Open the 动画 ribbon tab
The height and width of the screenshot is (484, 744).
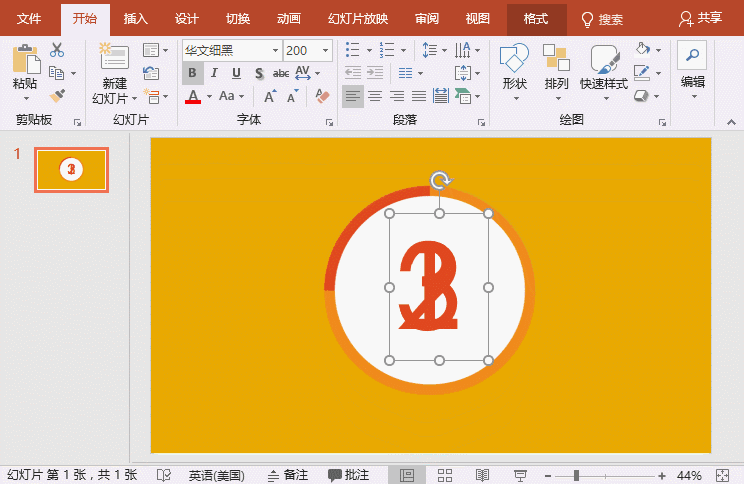pyautogui.click(x=288, y=19)
